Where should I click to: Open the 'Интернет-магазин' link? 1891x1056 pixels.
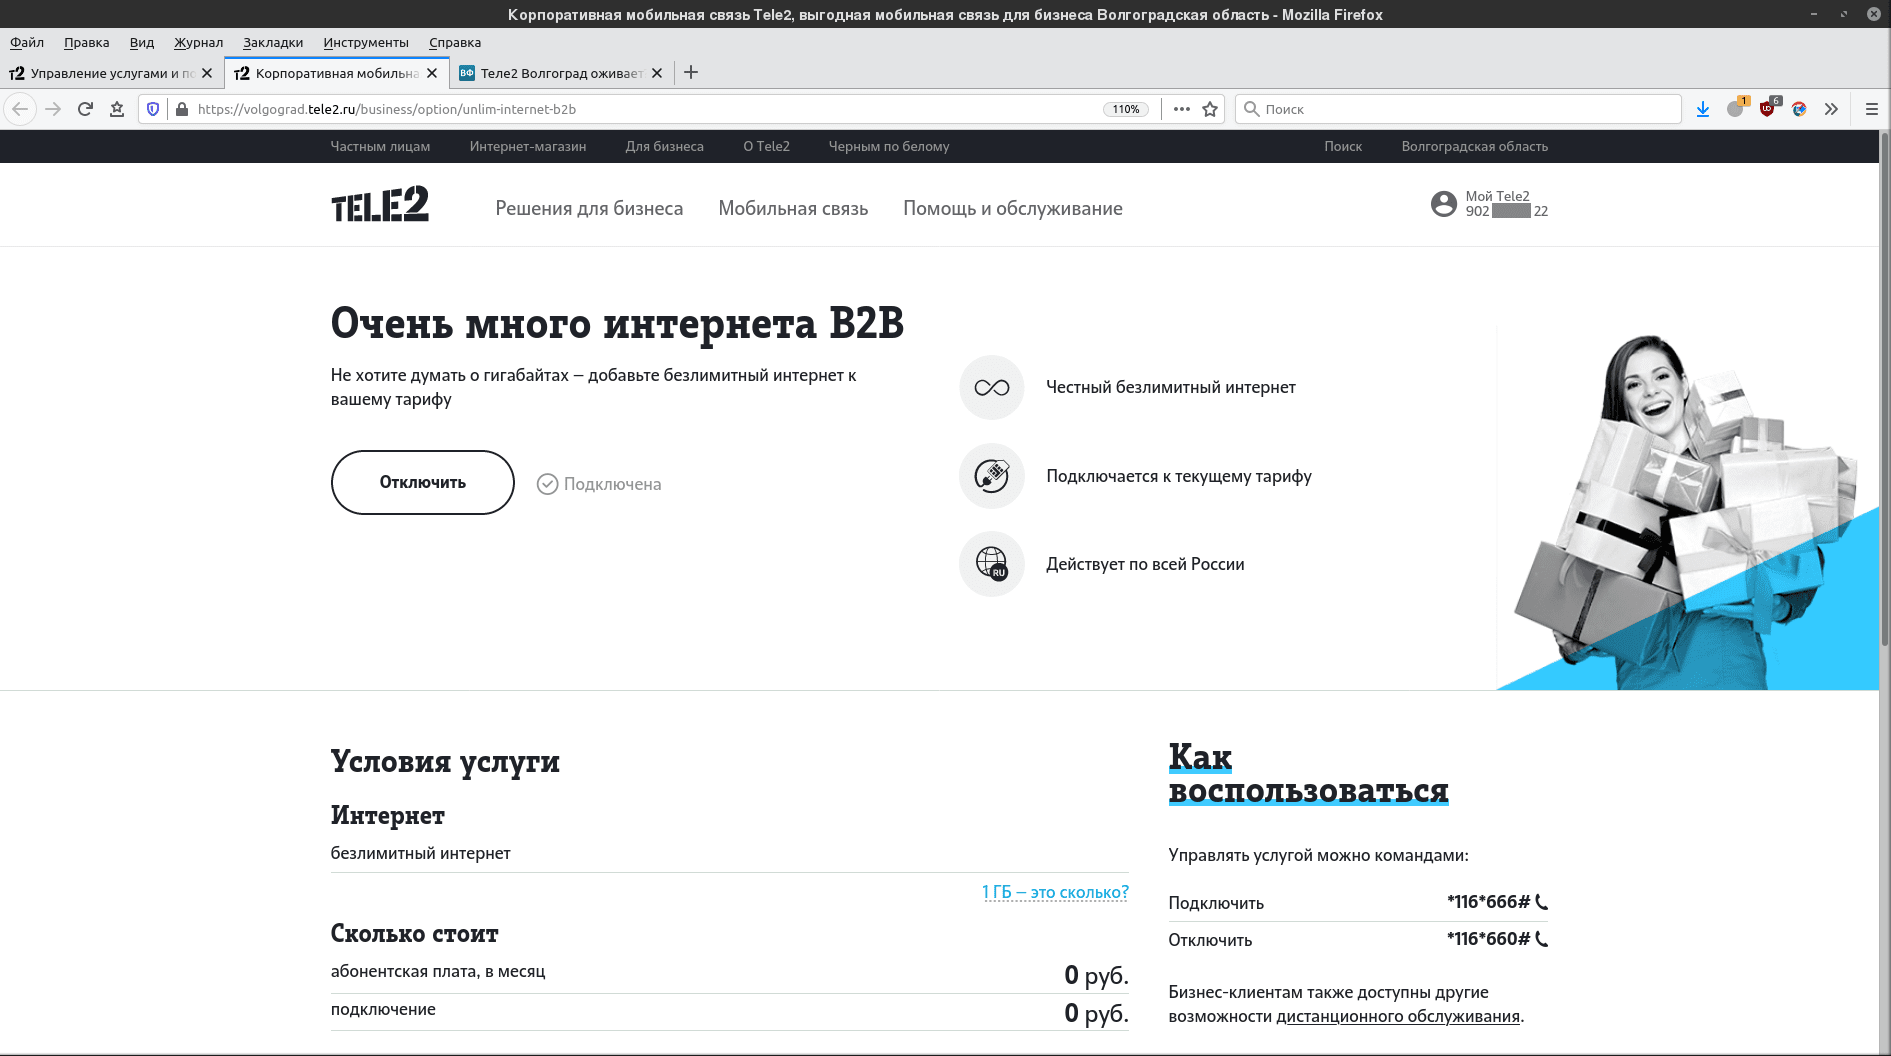(528, 146)
